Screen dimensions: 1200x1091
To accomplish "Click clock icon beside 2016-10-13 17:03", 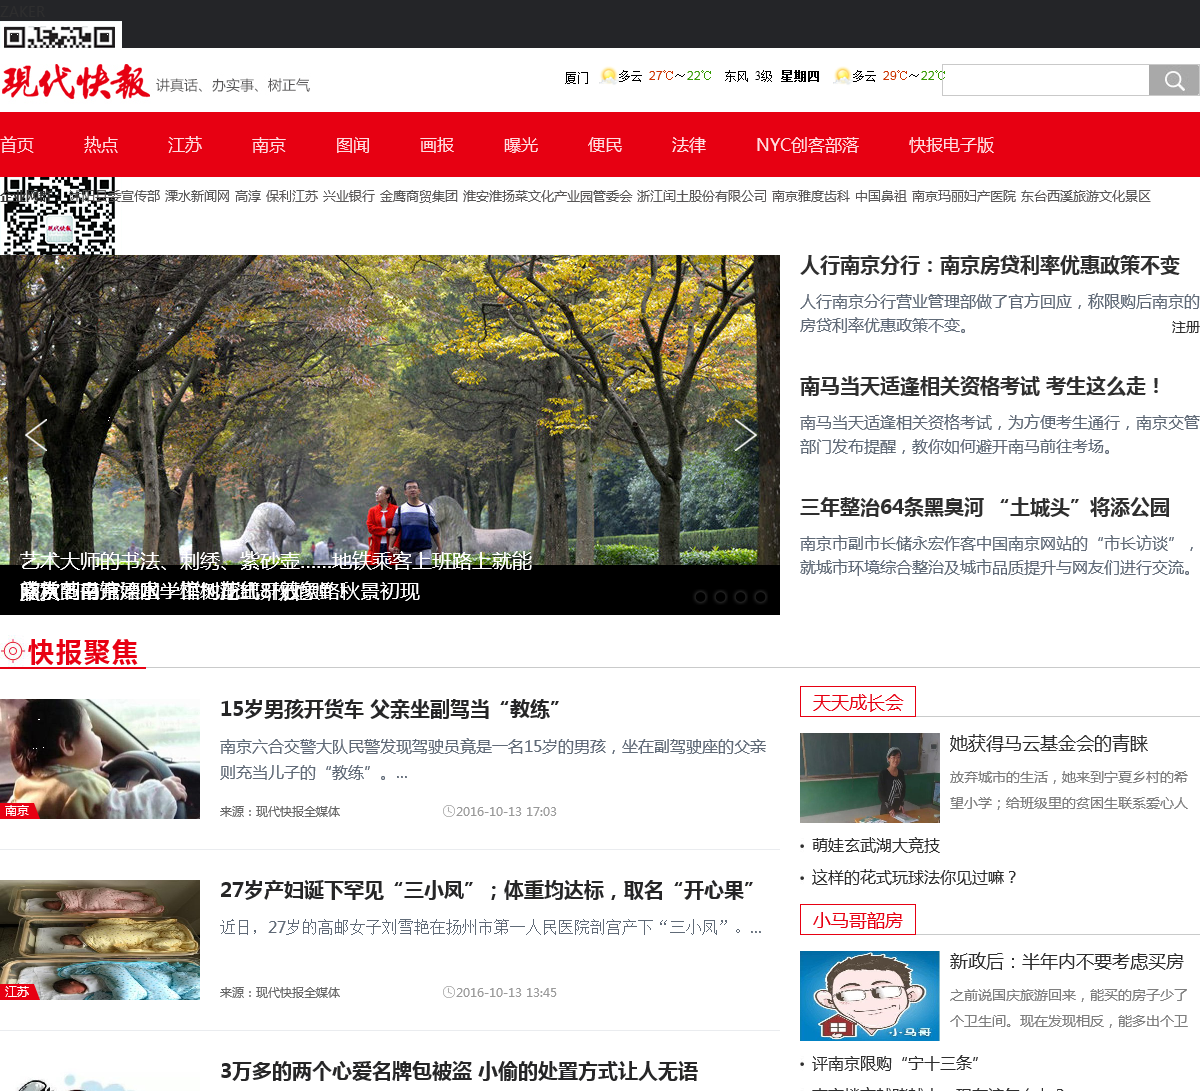I will pyautogui.click(x=449, y=811).
